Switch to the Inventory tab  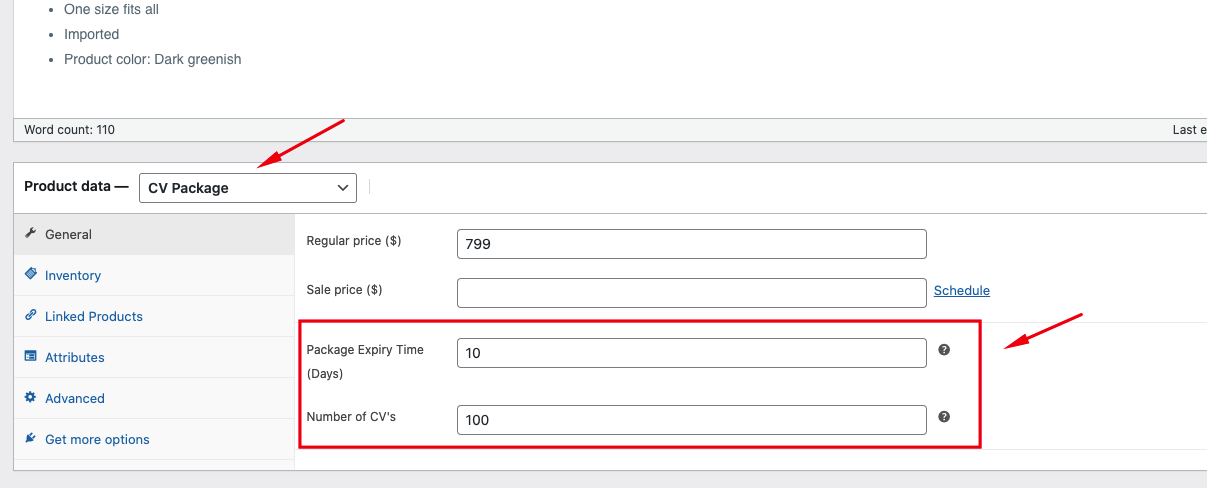(x=73, y=275)
